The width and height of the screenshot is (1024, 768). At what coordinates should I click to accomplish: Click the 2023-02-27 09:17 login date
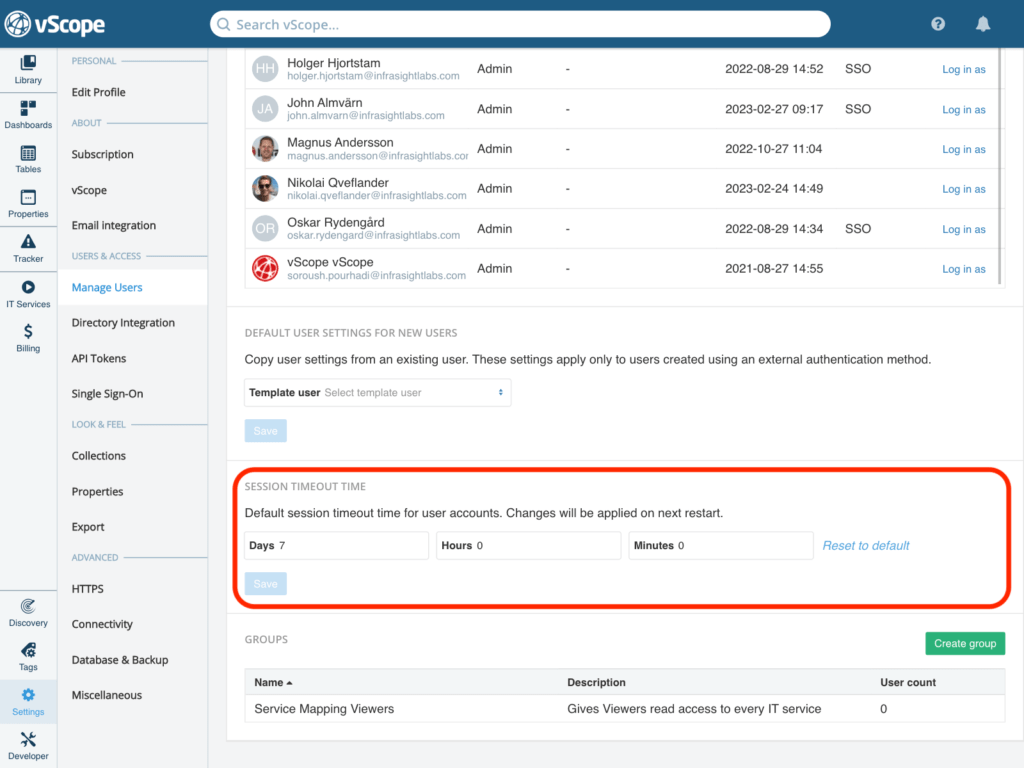[774, 109]
